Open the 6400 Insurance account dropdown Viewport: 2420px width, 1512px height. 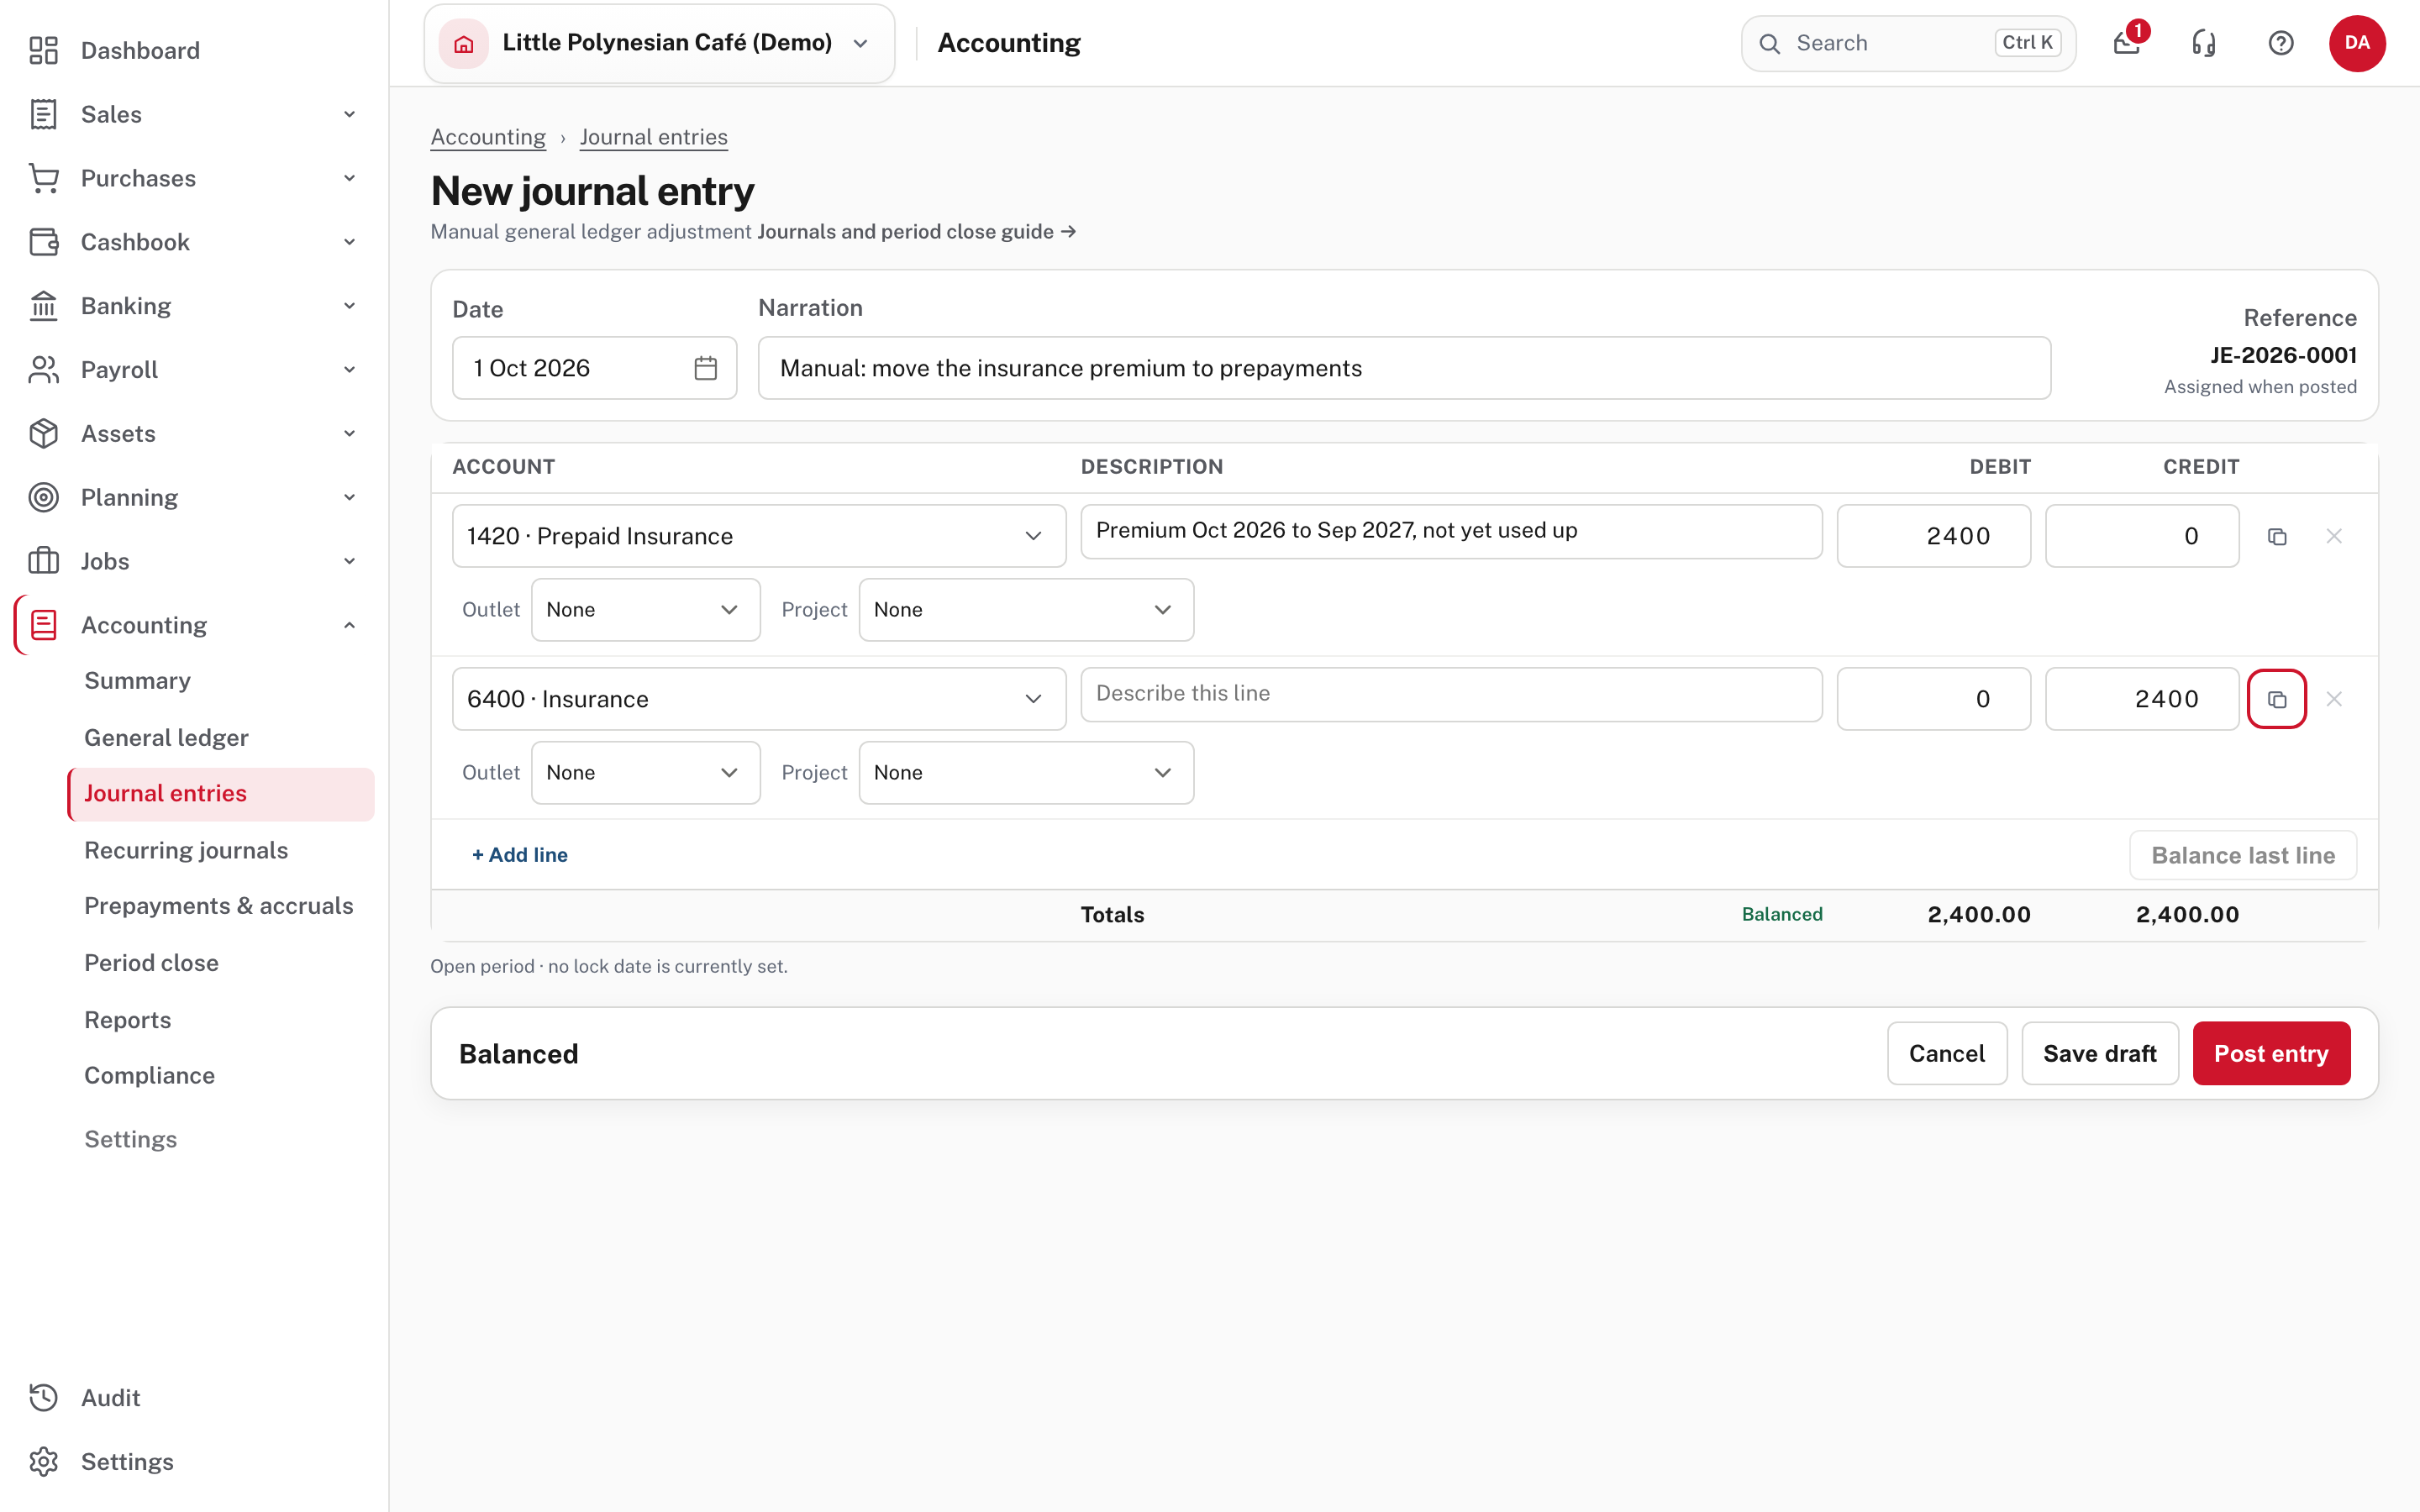(x=759, y=699)
